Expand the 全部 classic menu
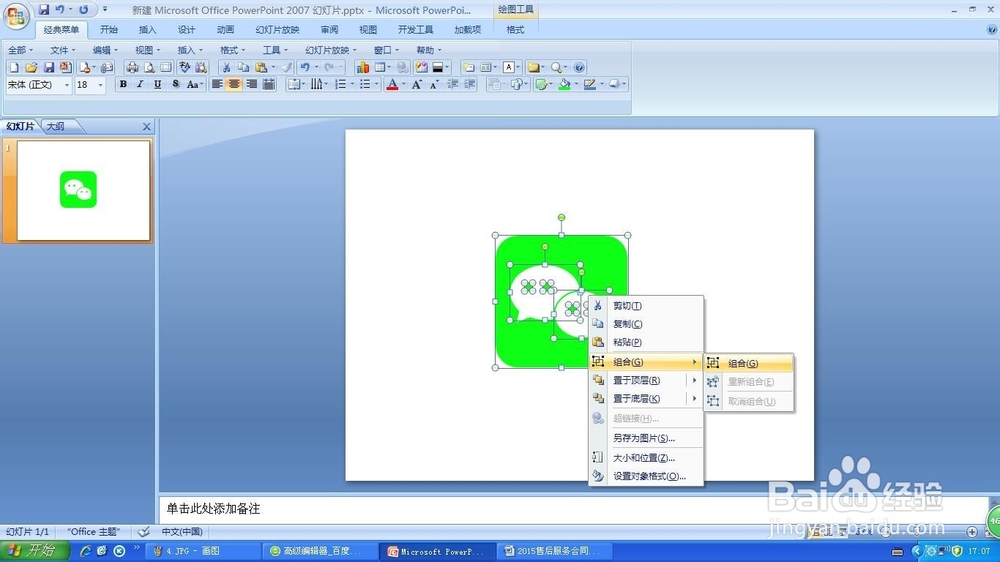Screen dimensions: 1000x562 20,50
